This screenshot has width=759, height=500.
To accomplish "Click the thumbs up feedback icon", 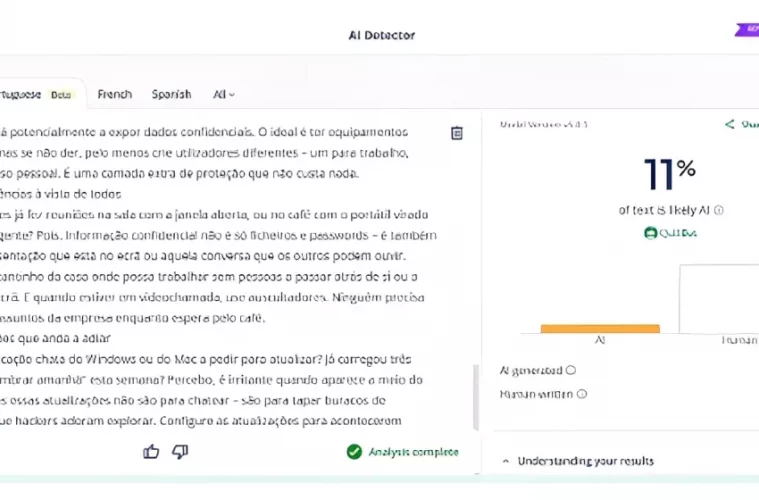I will tap(152, 452).
